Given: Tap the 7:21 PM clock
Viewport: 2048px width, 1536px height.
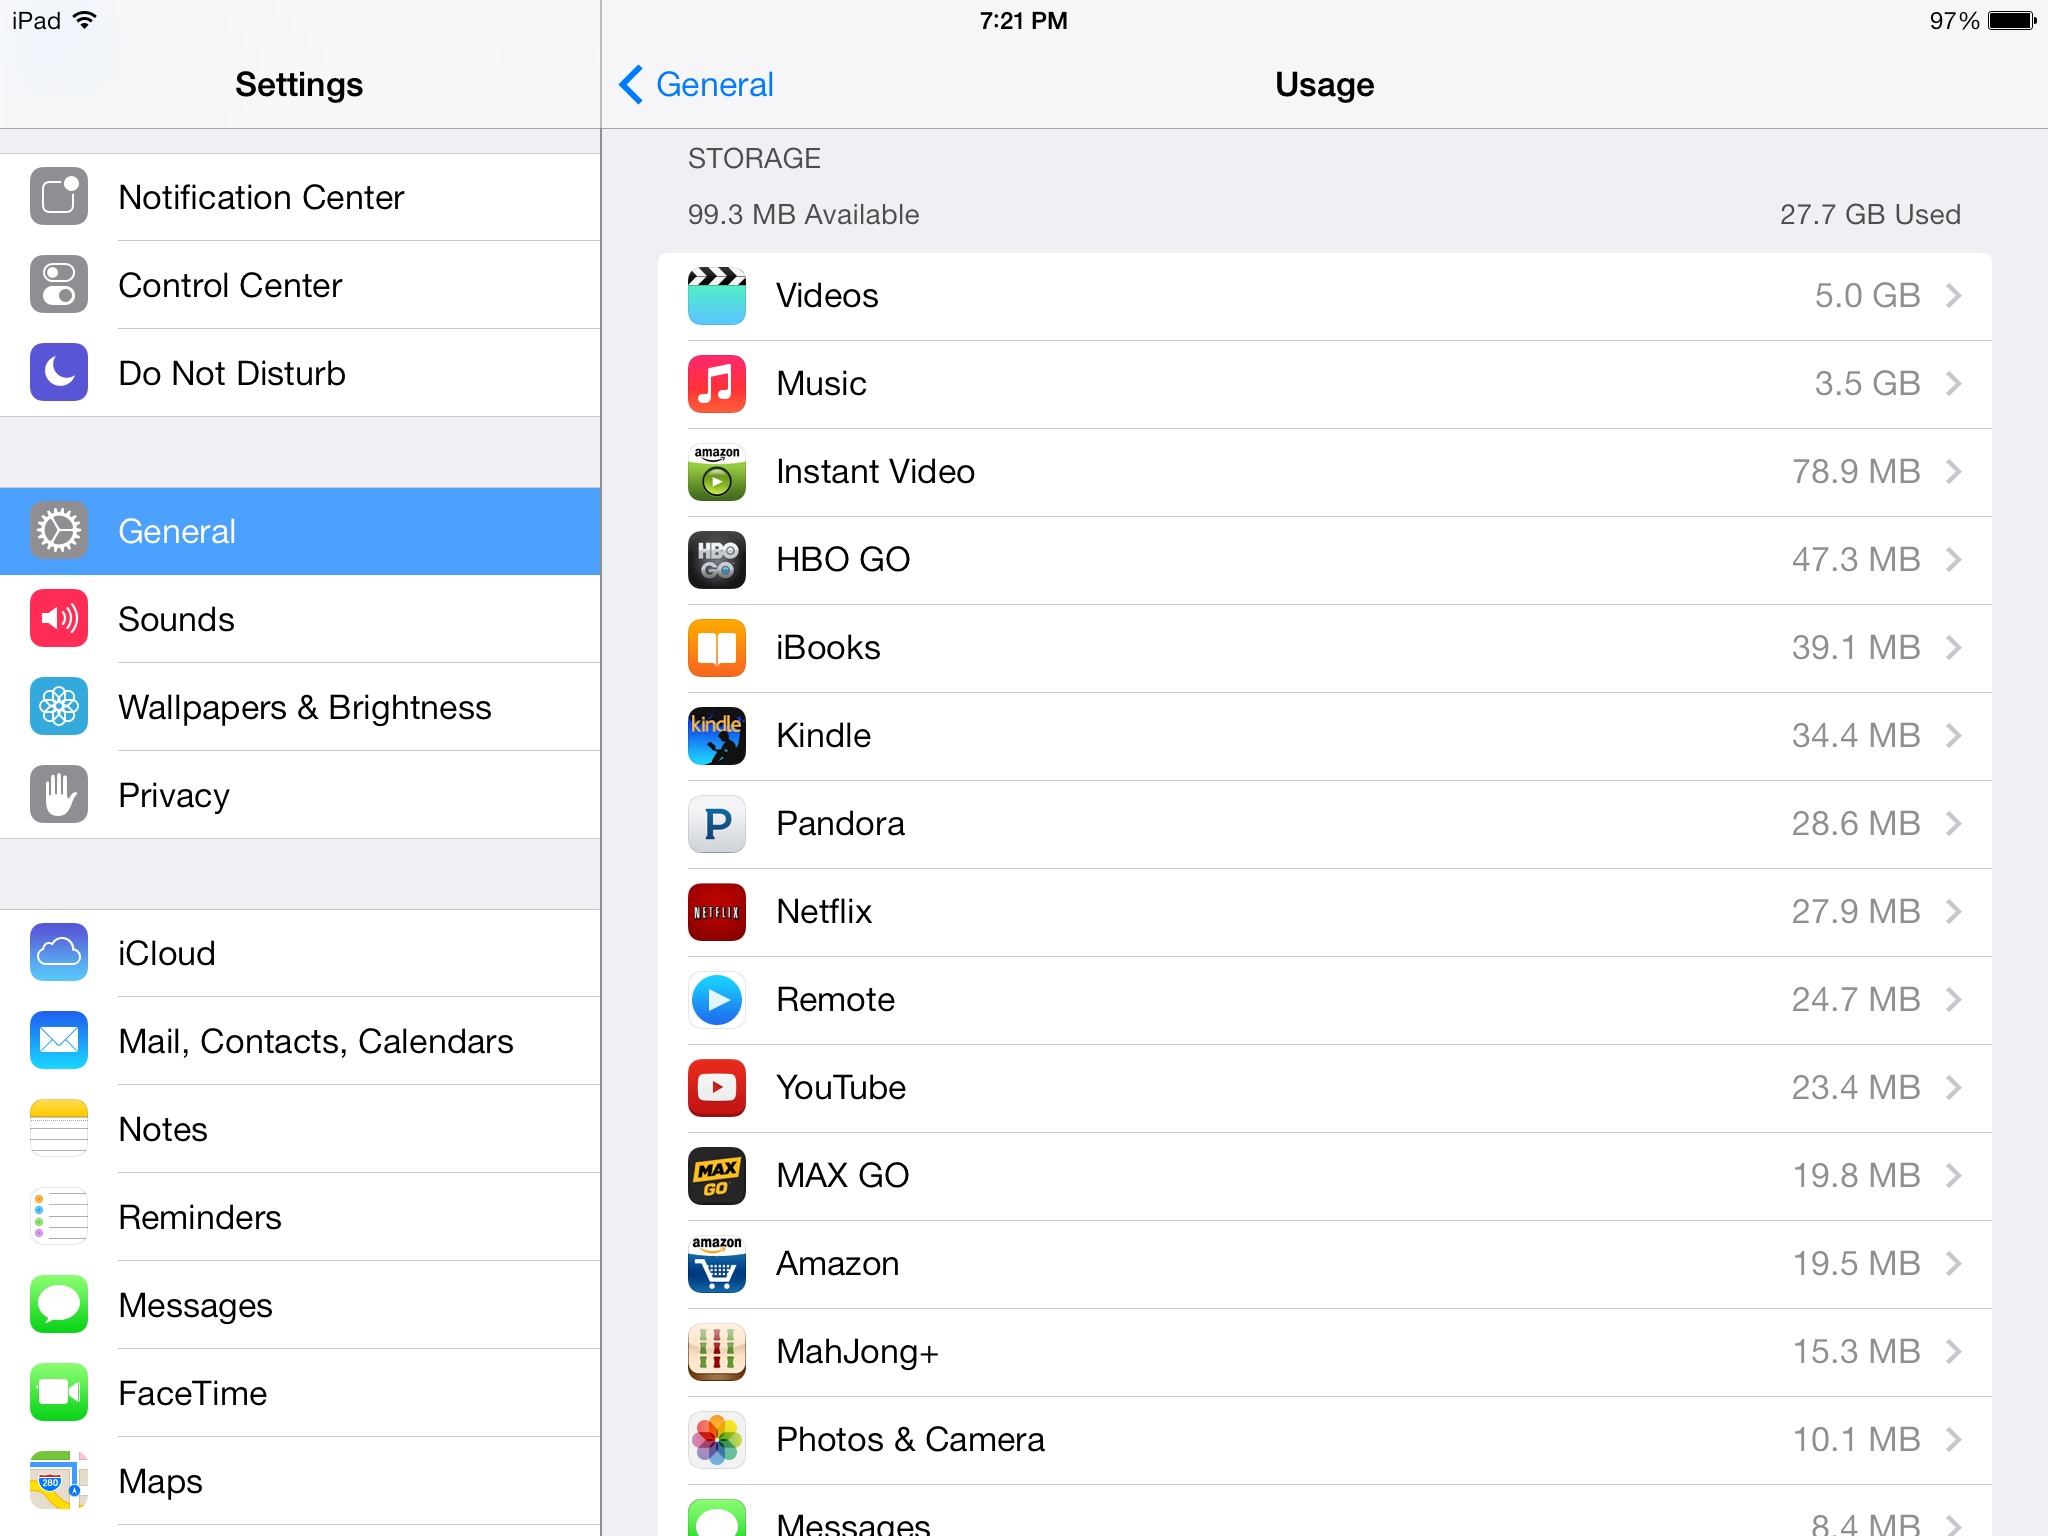Looking at the screenshot, I should click(x=1023, y=21).
